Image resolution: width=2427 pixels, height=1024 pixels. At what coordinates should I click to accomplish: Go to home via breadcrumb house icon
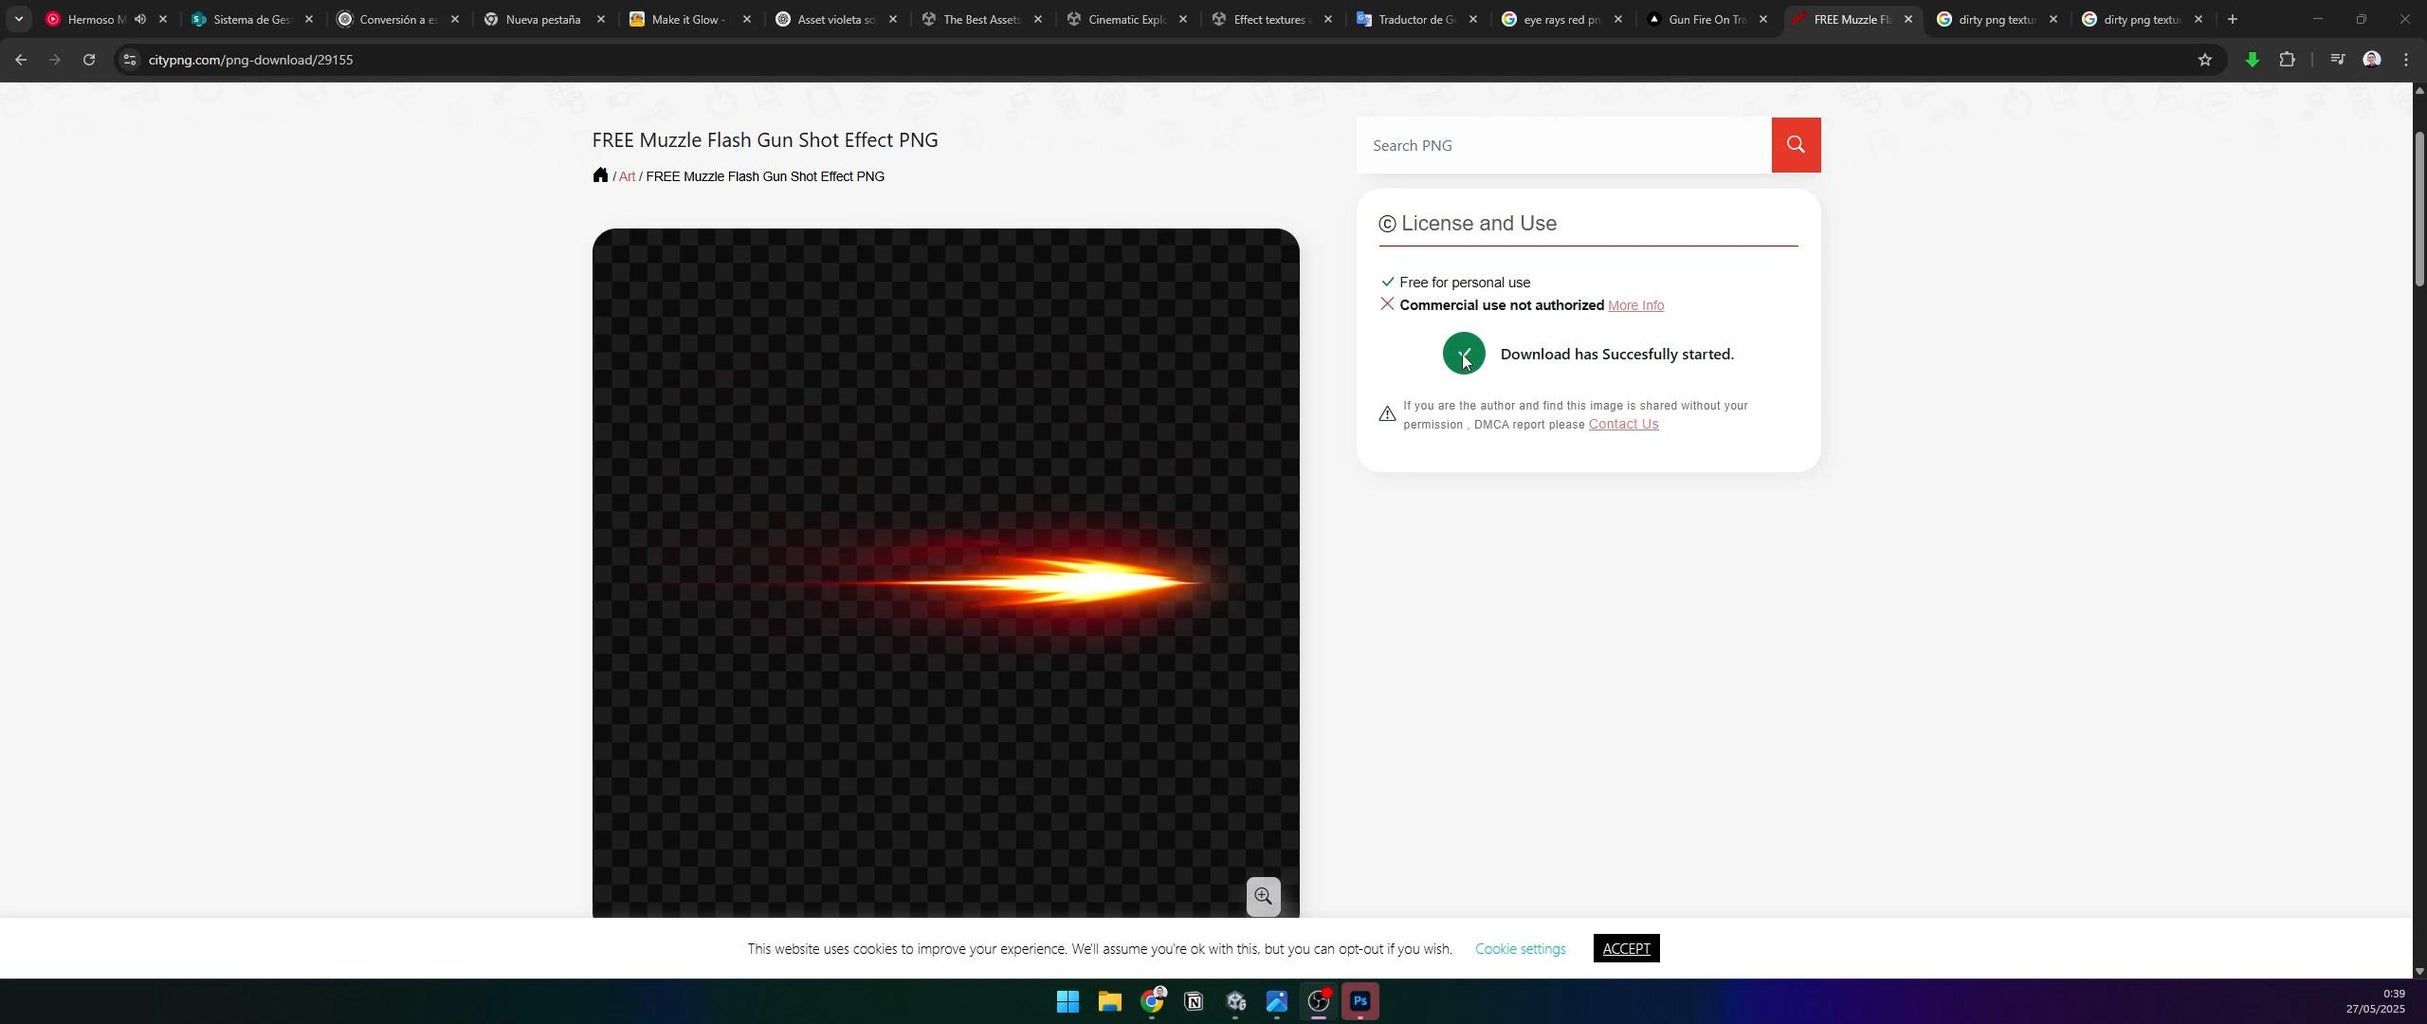click(x=600, y=175)
